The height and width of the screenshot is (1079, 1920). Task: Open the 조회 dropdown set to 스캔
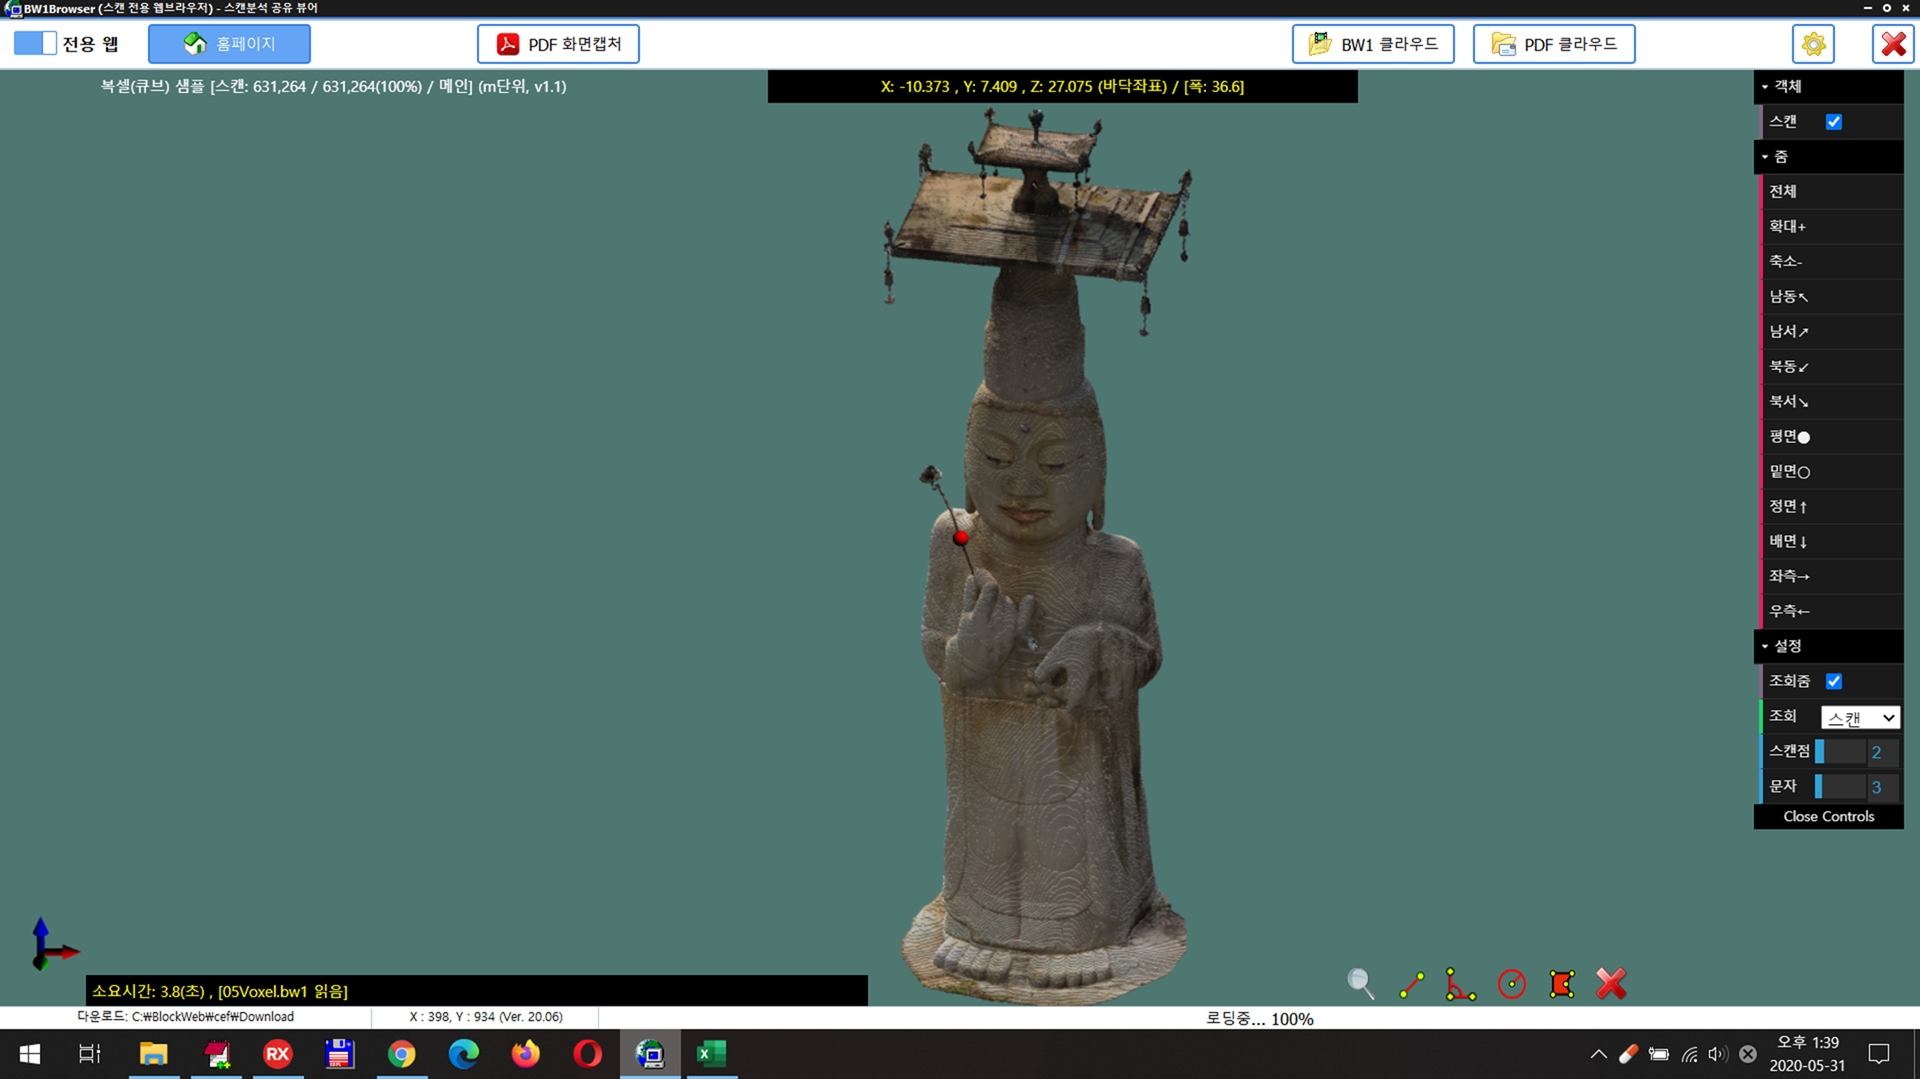pos(1859,717)
